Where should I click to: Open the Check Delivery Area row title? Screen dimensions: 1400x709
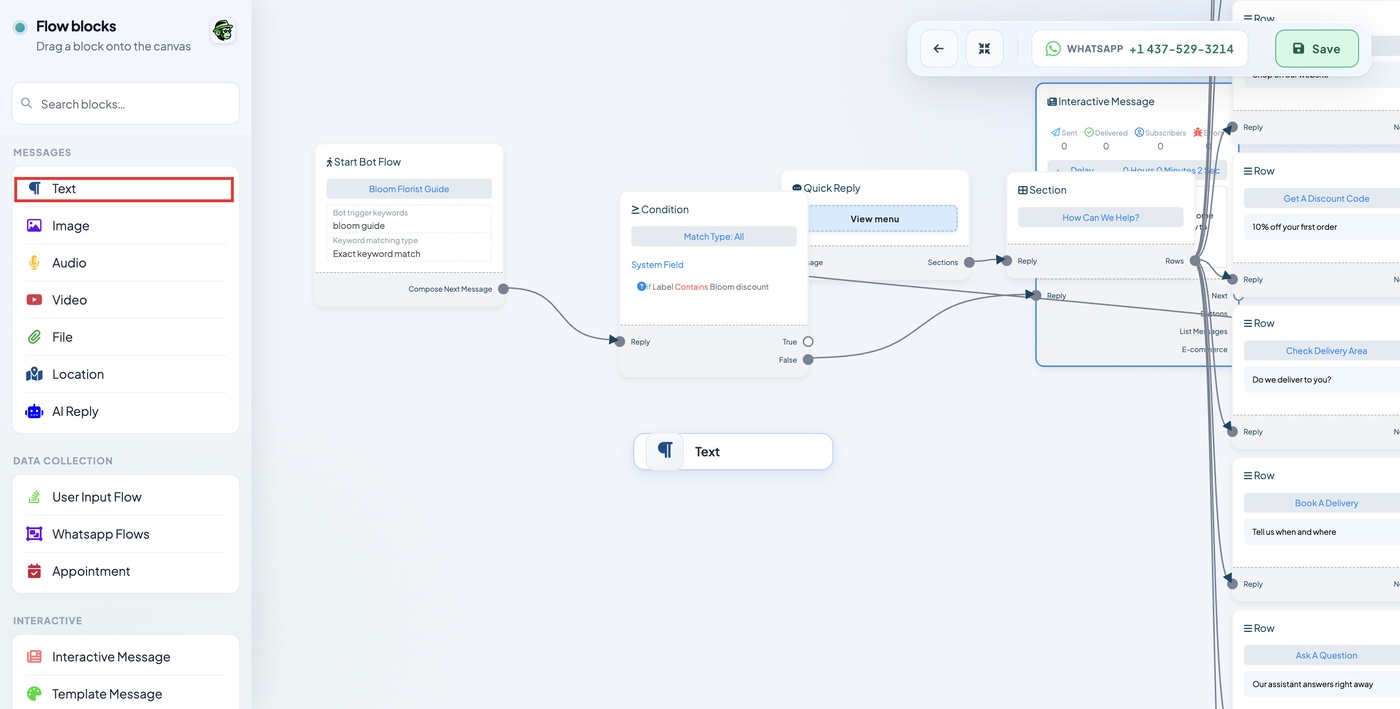(1326, 351)
